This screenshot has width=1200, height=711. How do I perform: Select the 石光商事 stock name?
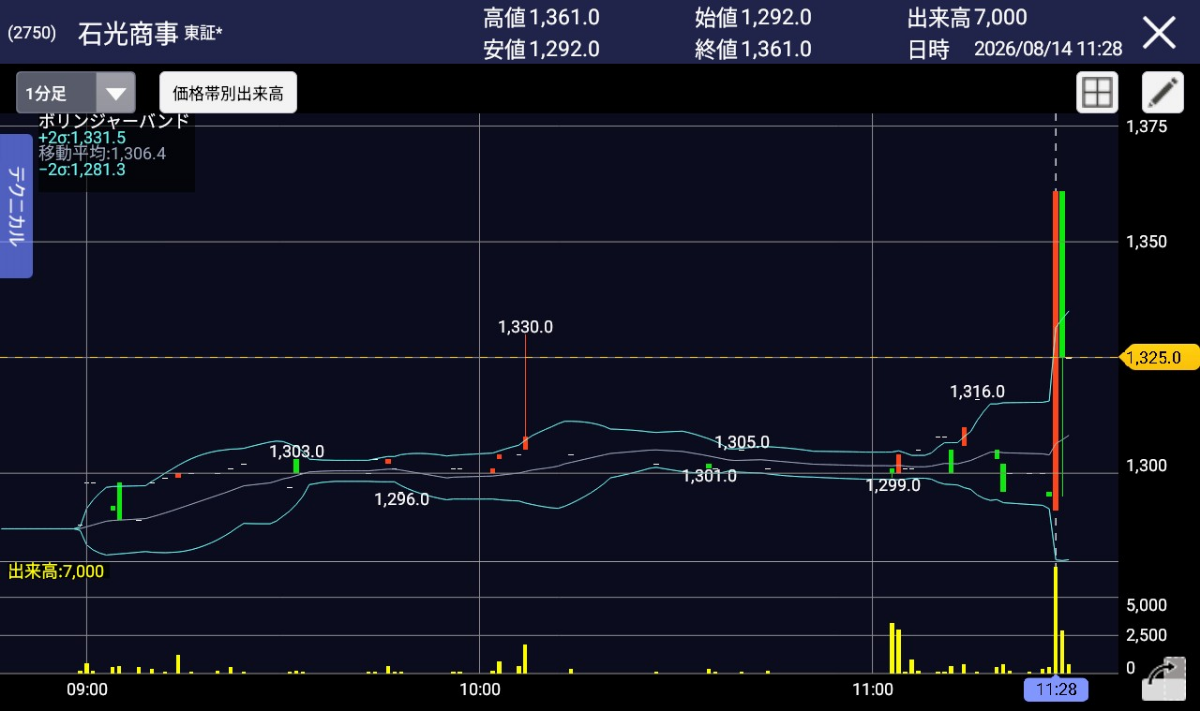(129, 32)
